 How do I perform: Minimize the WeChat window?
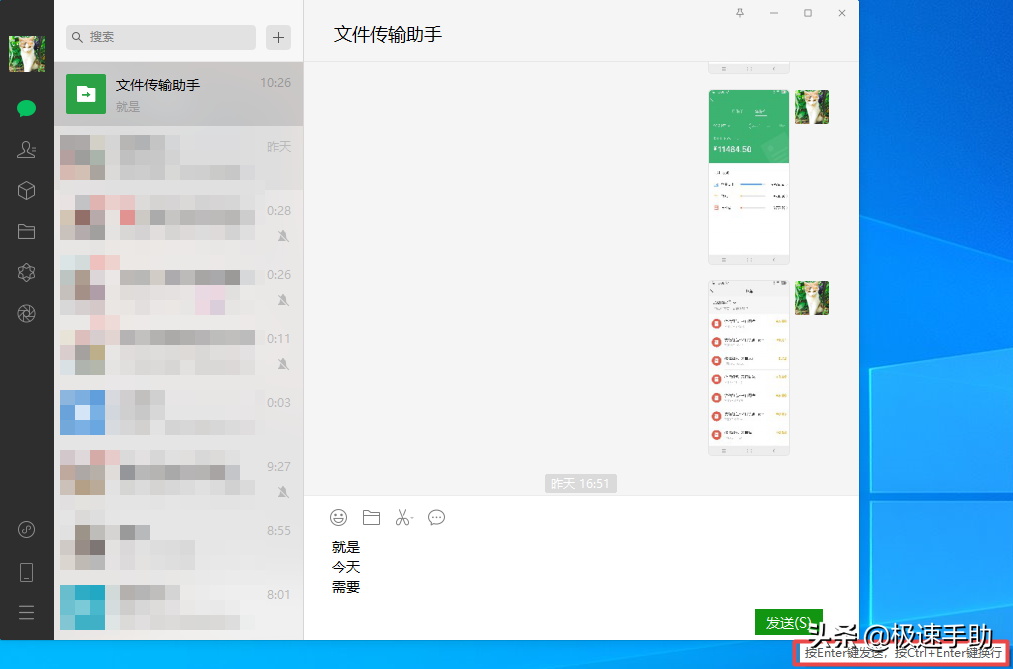774,13
